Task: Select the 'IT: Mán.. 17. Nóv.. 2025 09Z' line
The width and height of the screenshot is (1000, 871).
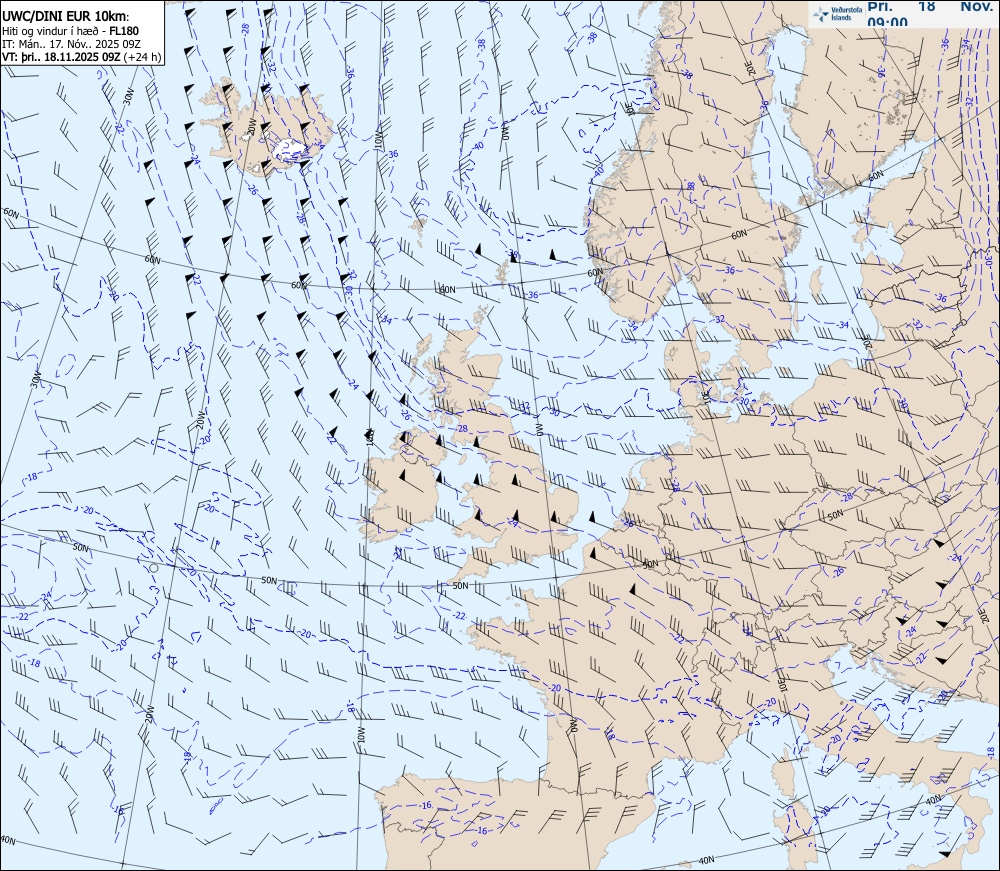Action: click(71, 44)
